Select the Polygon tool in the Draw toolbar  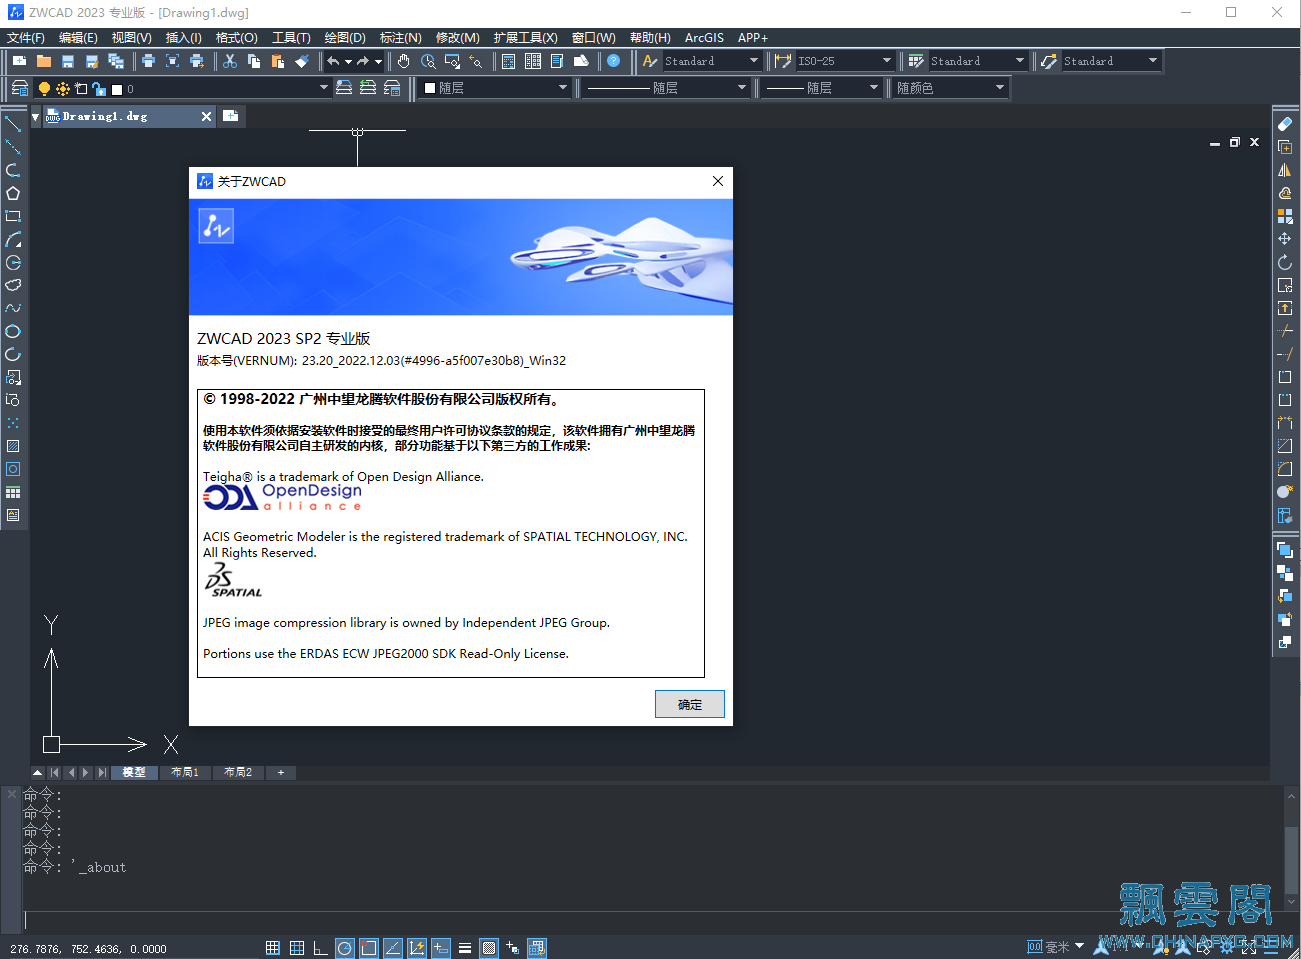[x=13, y=193]
